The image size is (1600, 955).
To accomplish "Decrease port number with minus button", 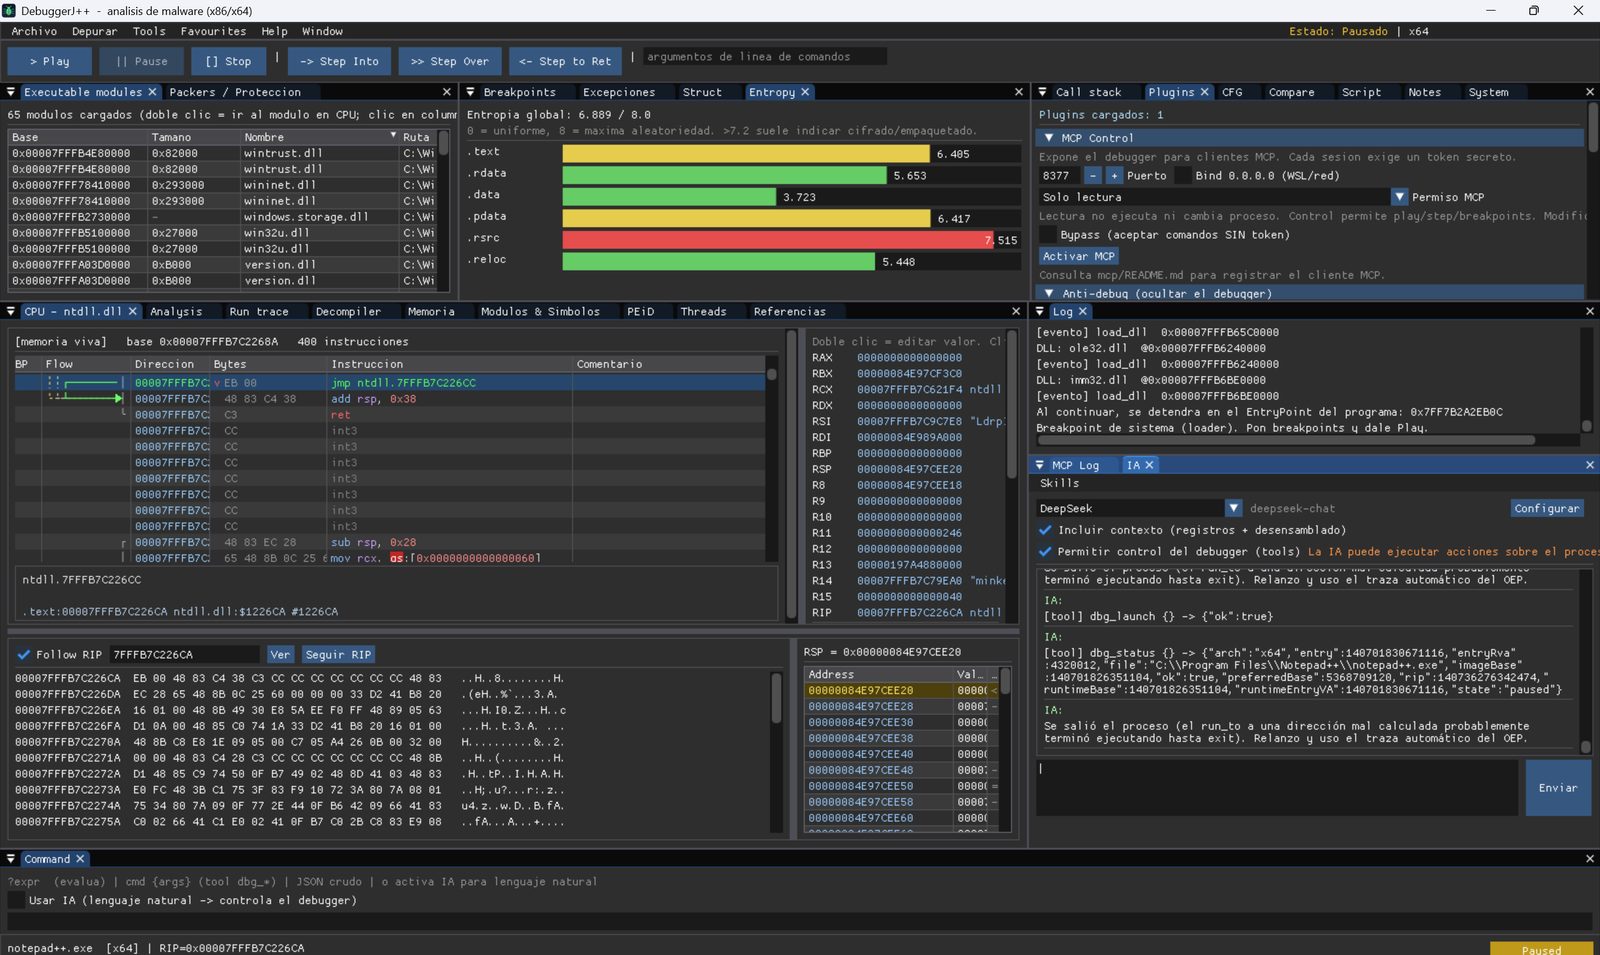I will tap(1092, 175).
